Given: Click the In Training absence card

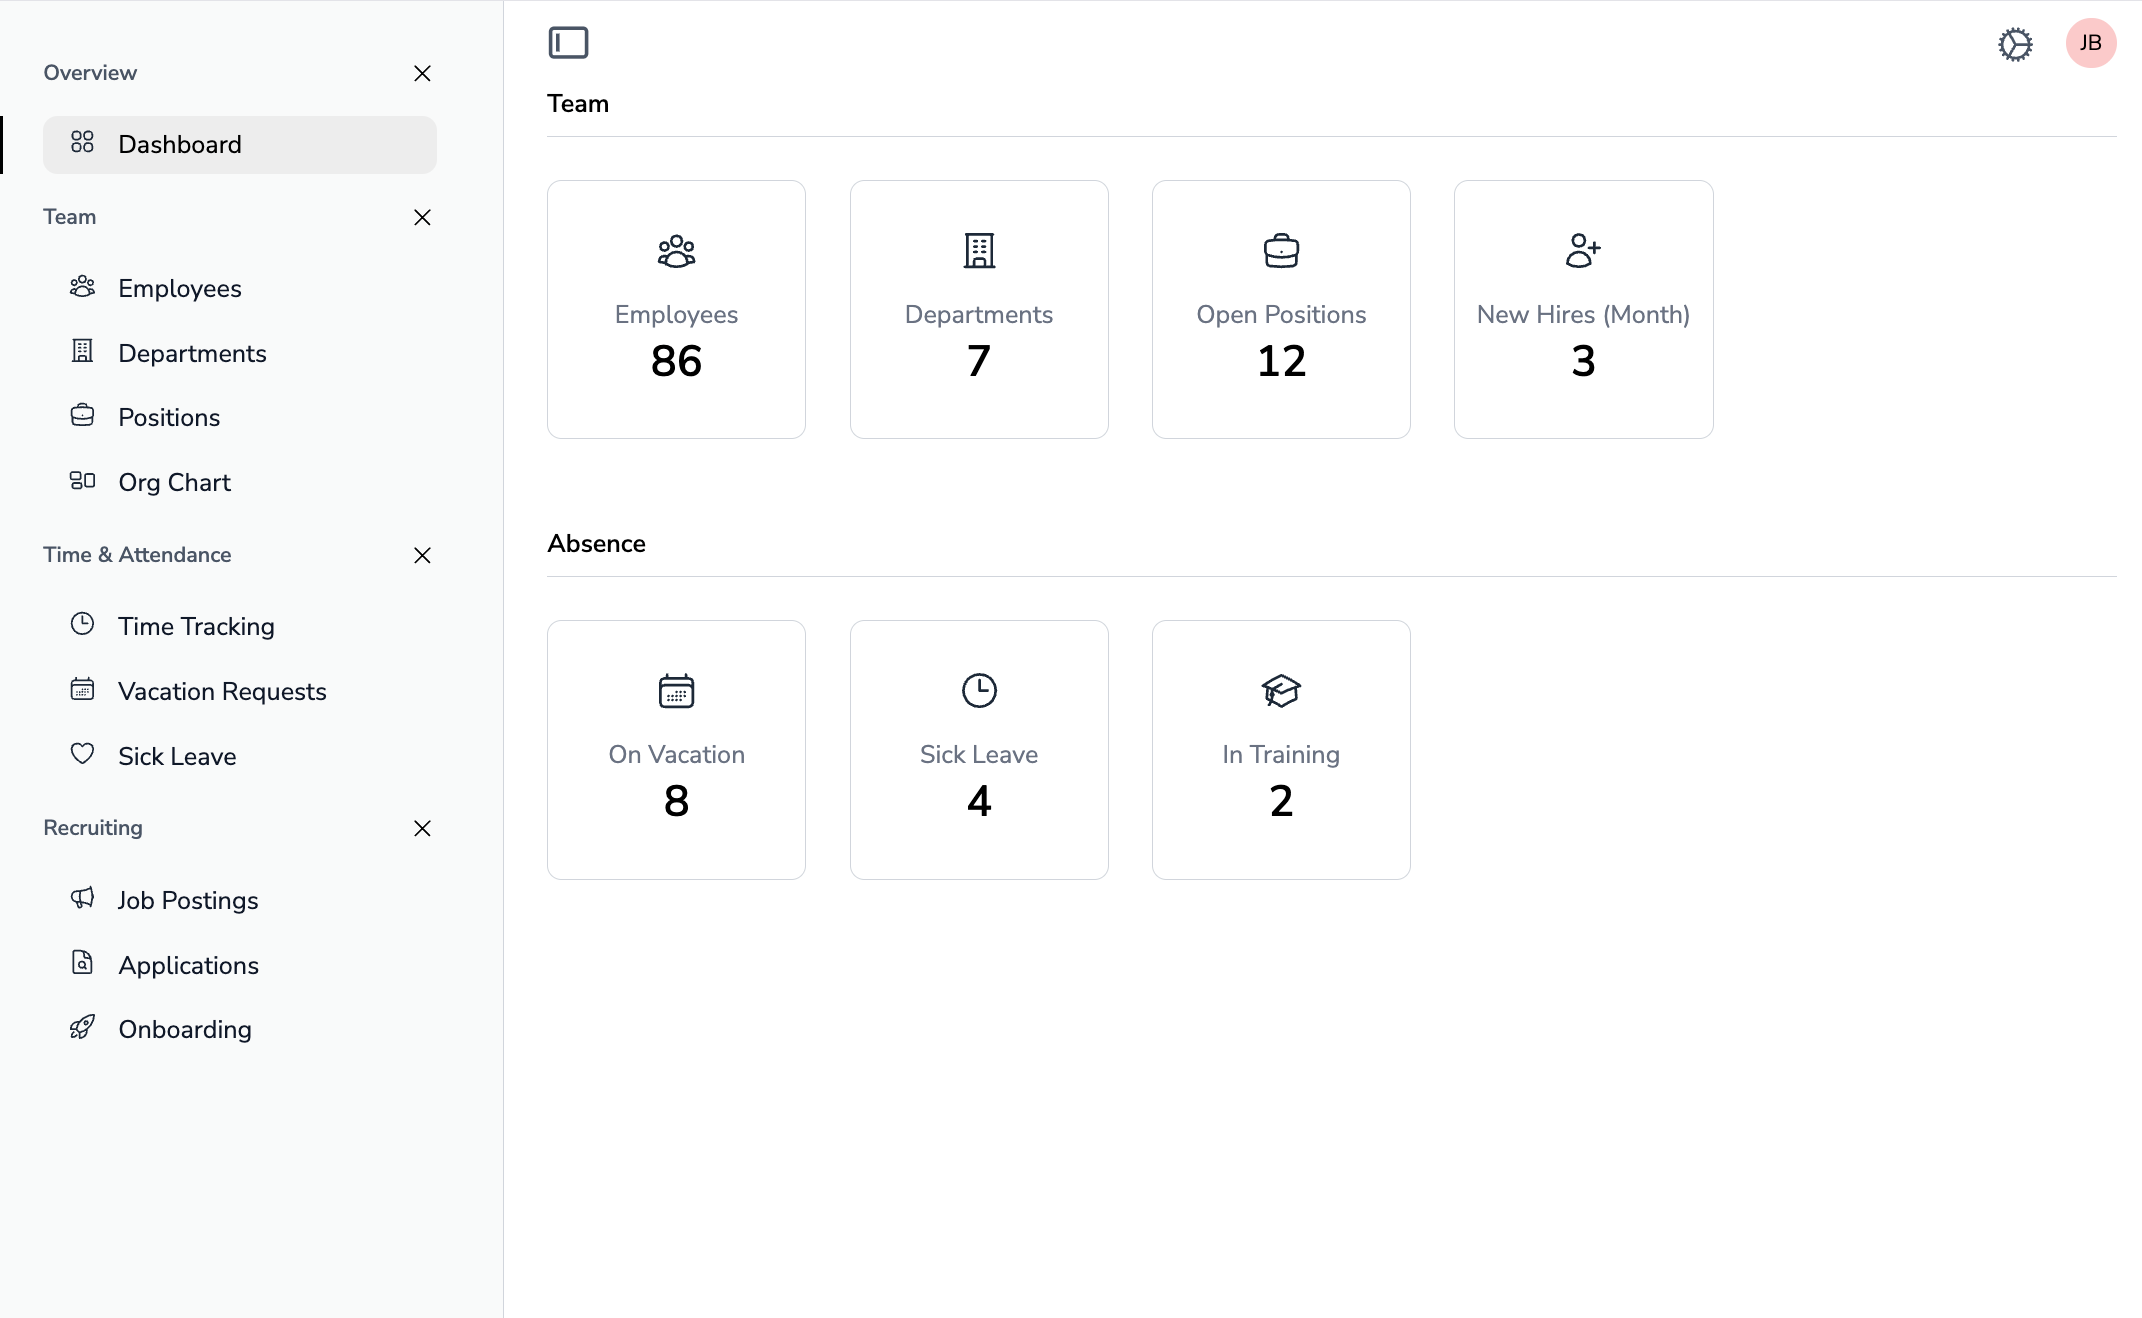Looking at the screenshot, I should point(1281,750).
